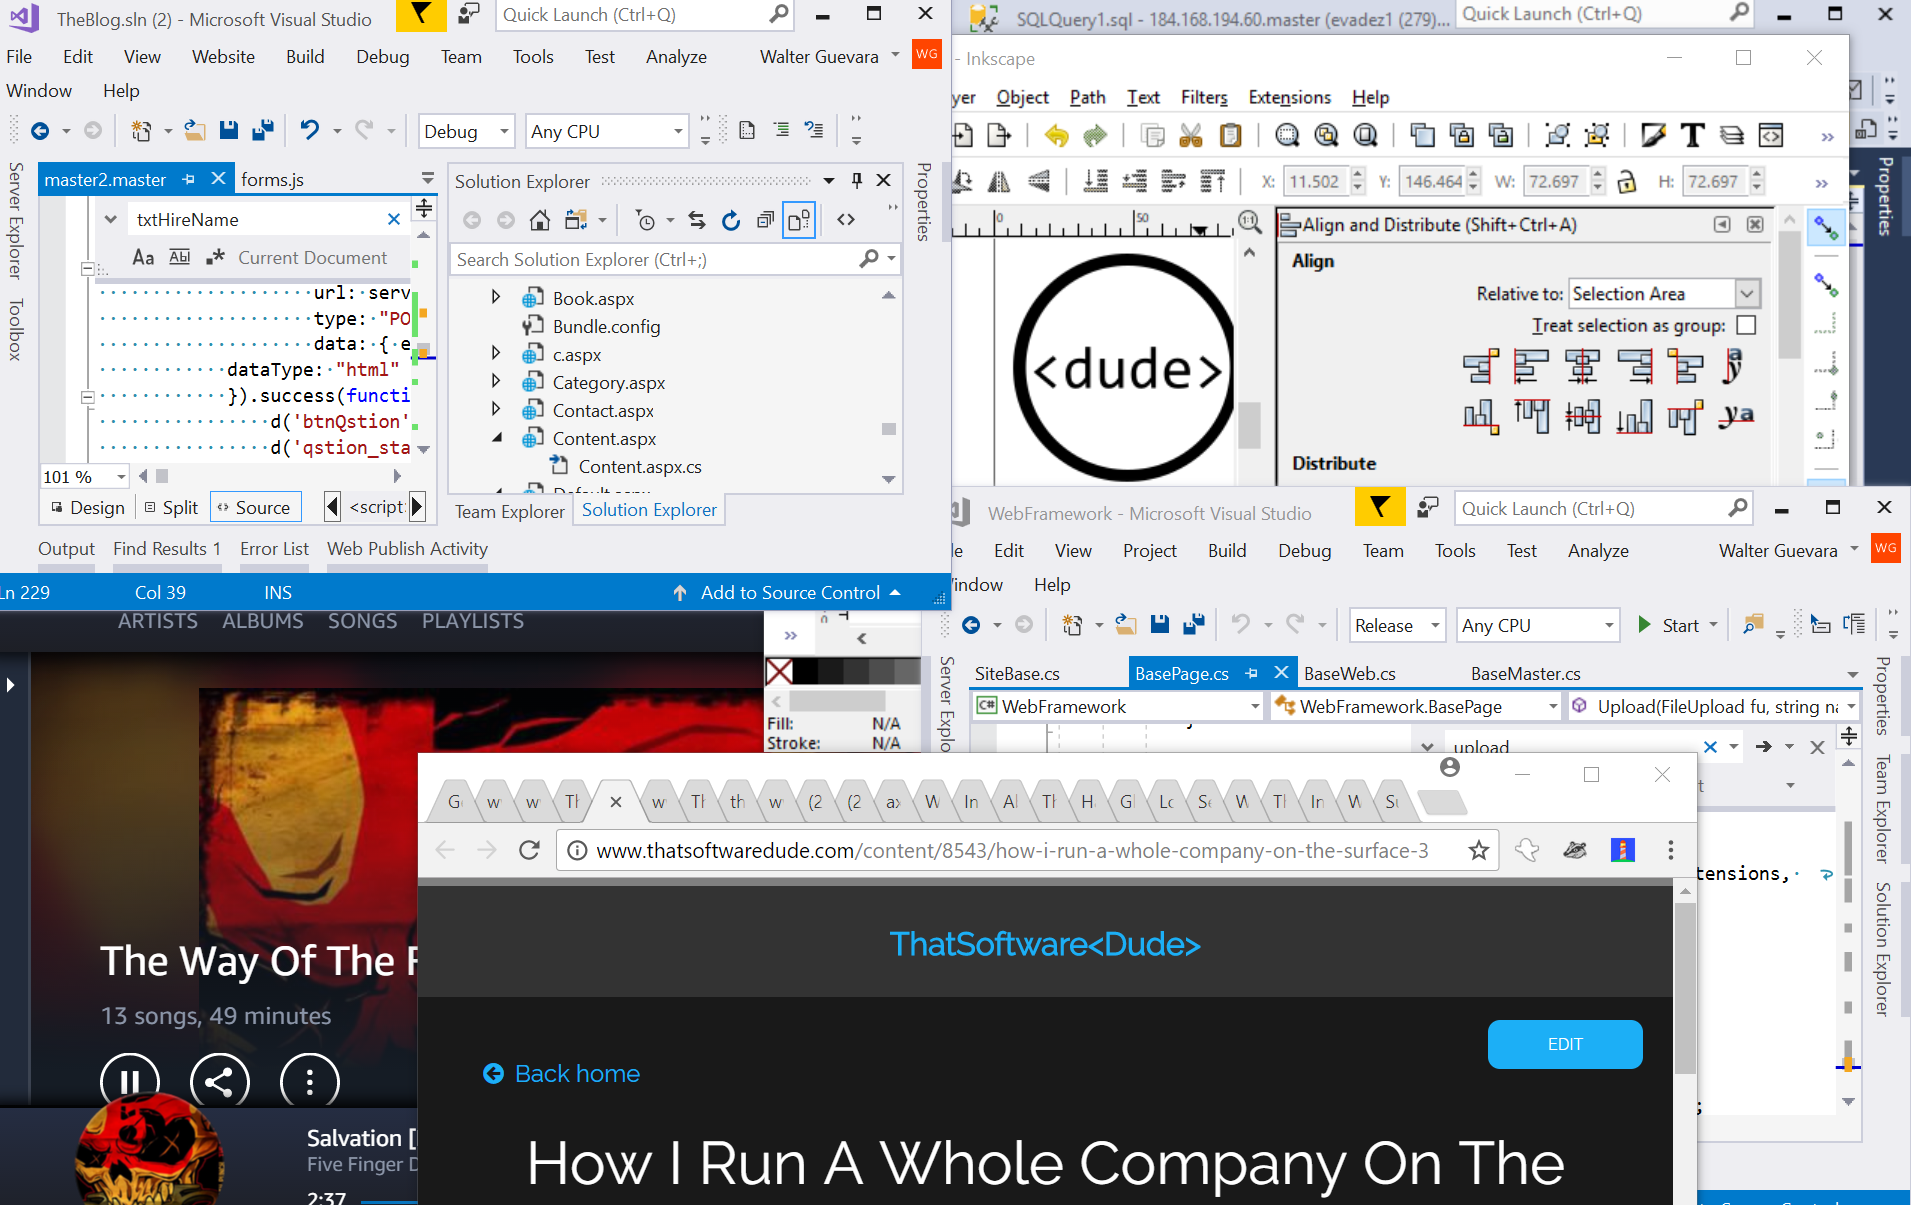The image size is (1911, 1205).
Task: Click Chrome's vertical page scrollbar
Action: click(x=1684, y=988)
